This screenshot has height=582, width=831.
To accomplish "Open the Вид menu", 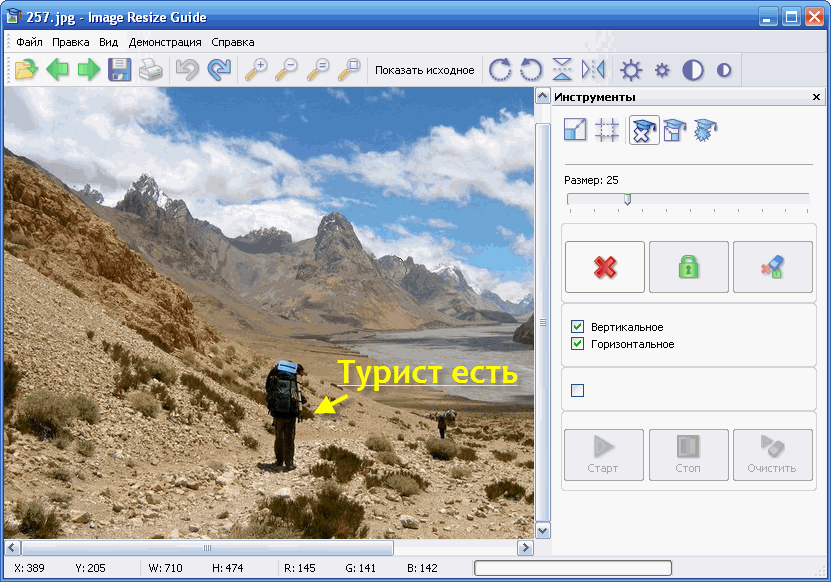I will click(x=108, y=42).
